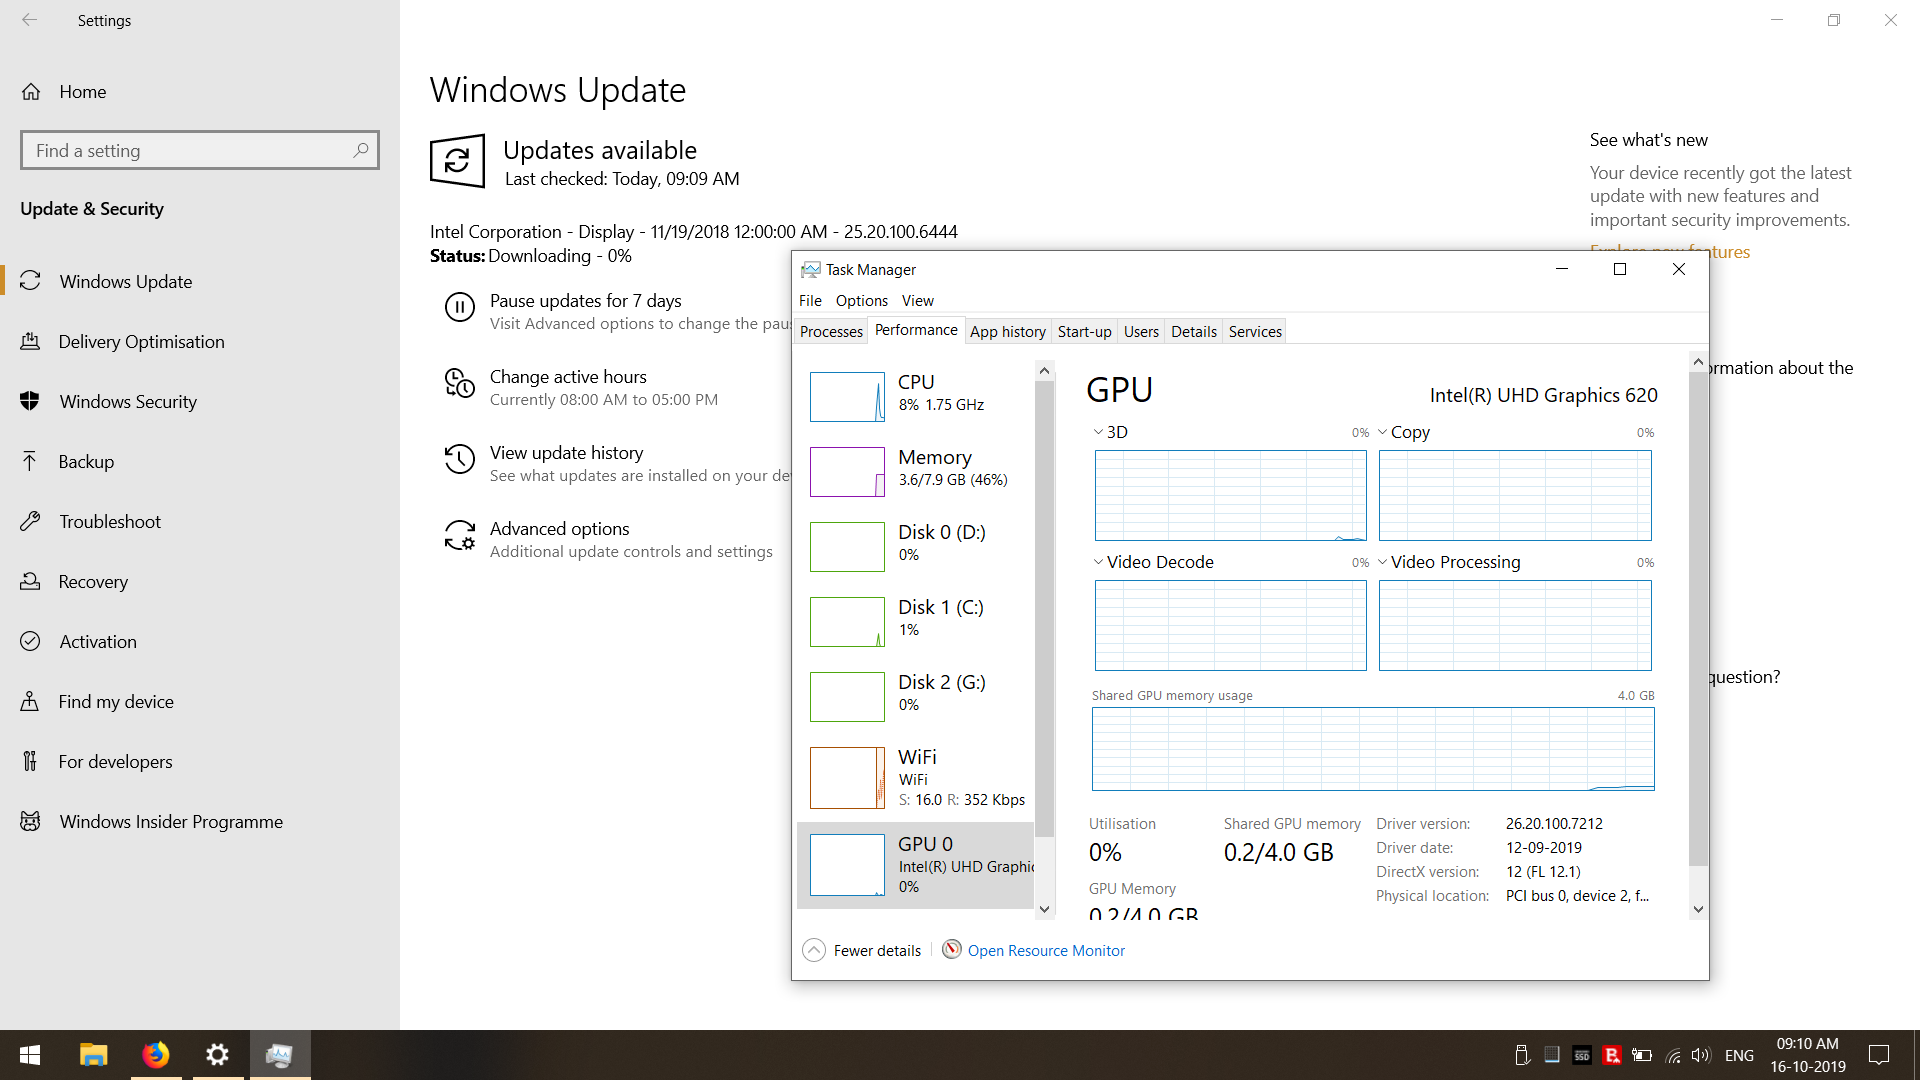Viewport: 1920px width, 1080px height.
Task: Click the search magnifier in Find a setting
Action: [361, 150]
